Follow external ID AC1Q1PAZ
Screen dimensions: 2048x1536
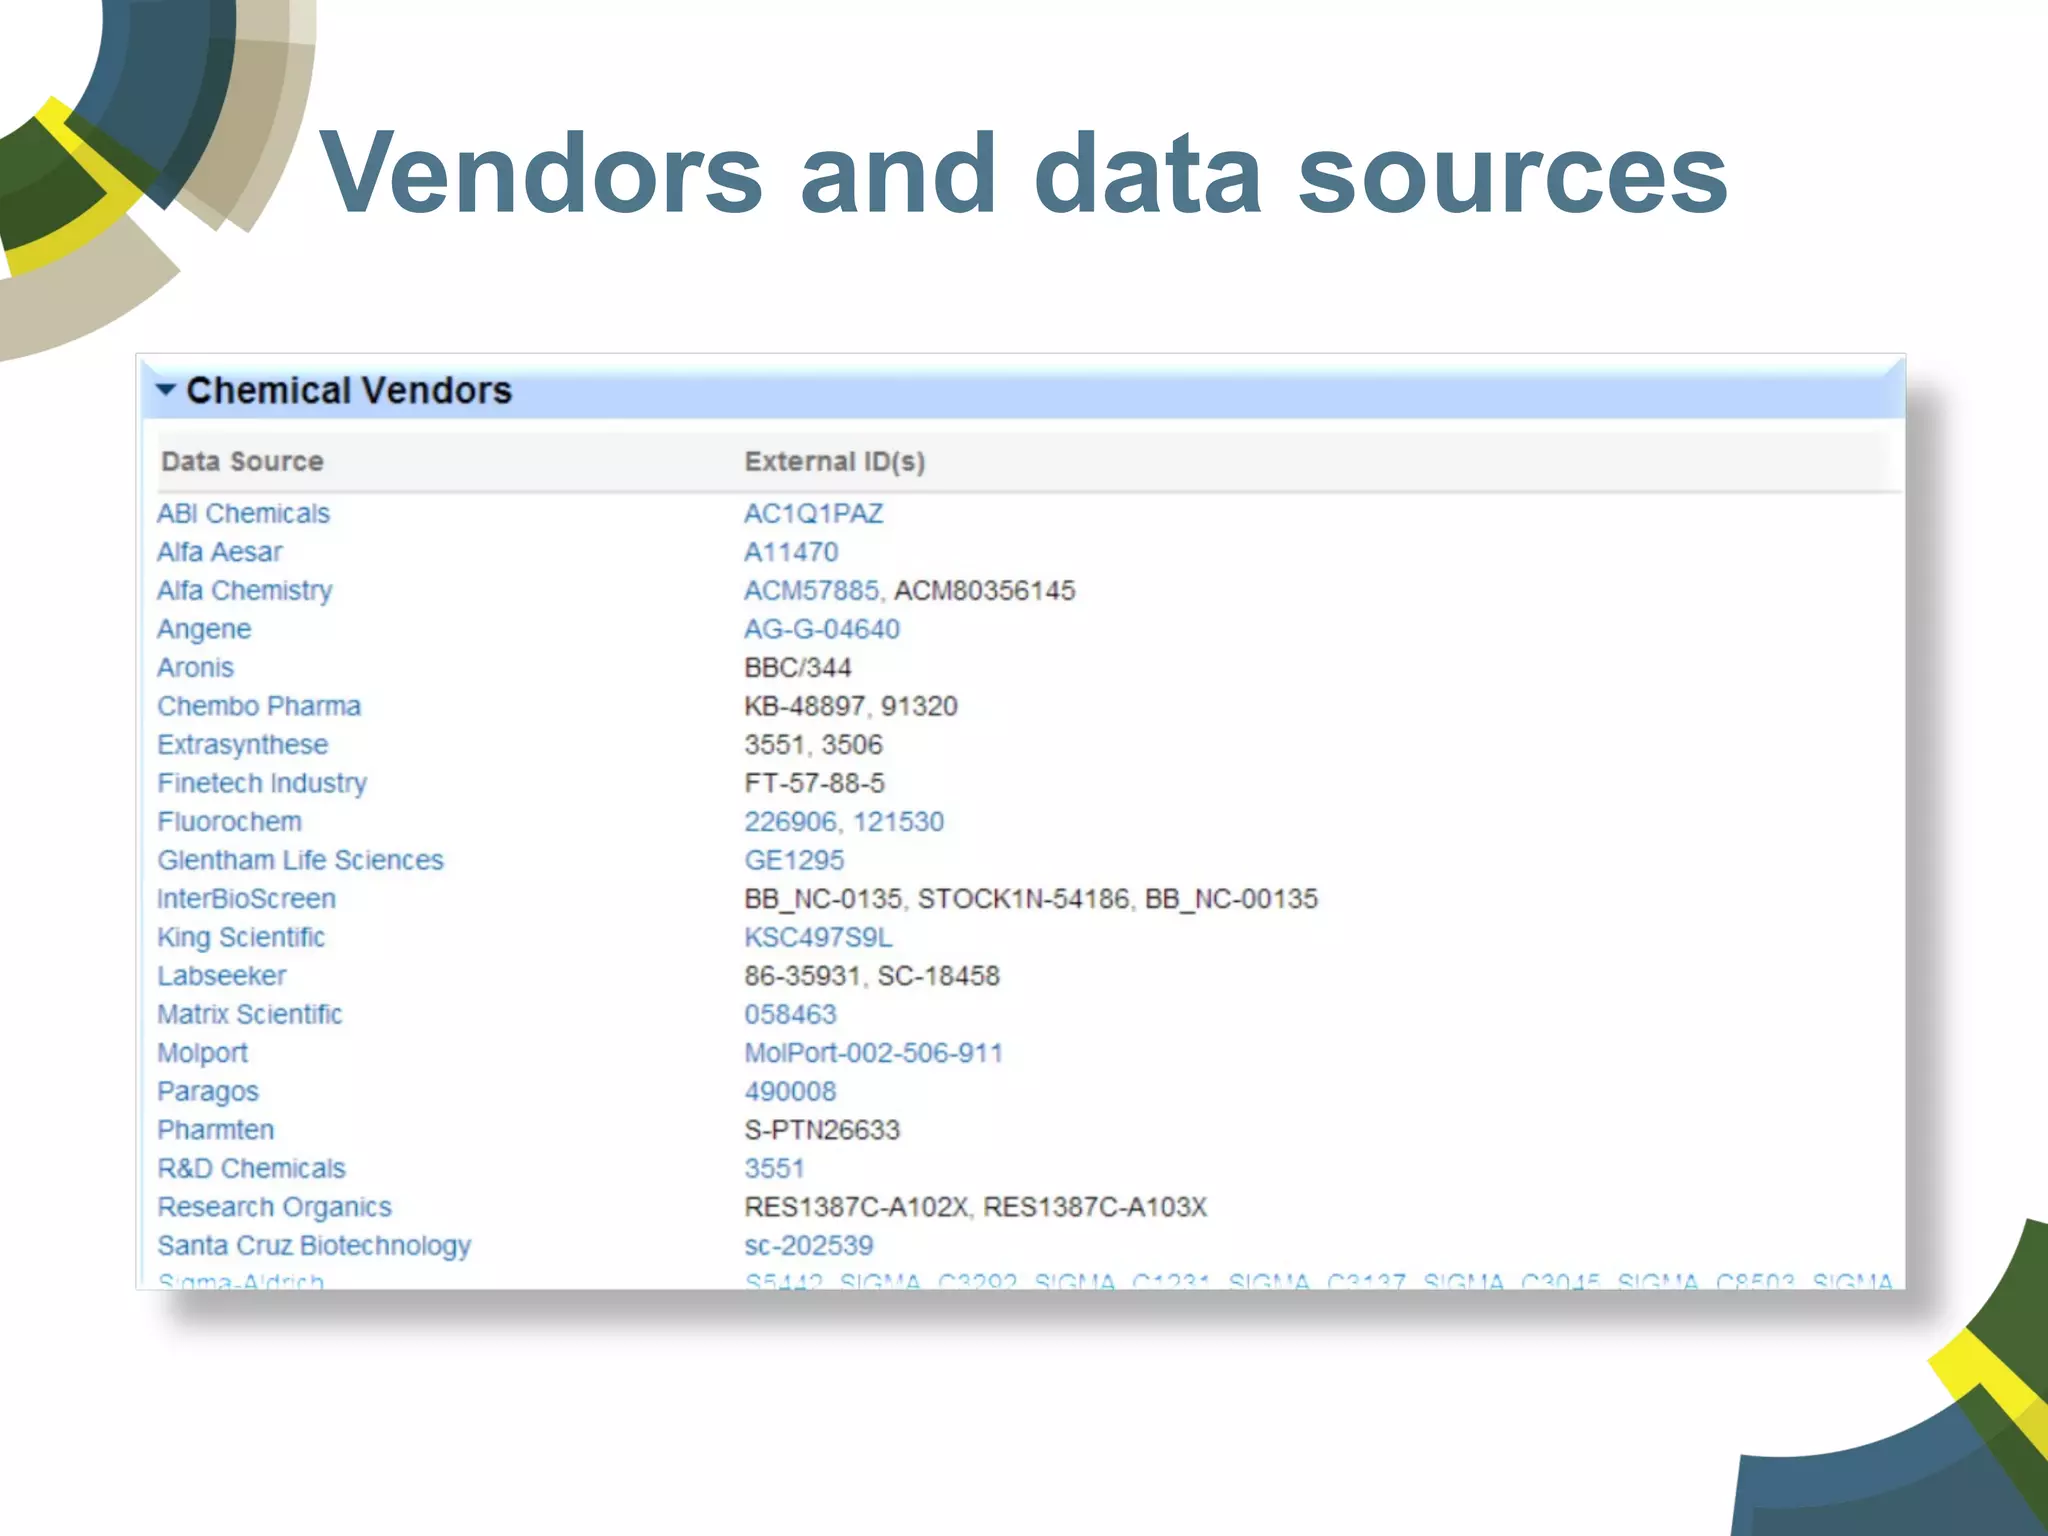coord(814,514)
